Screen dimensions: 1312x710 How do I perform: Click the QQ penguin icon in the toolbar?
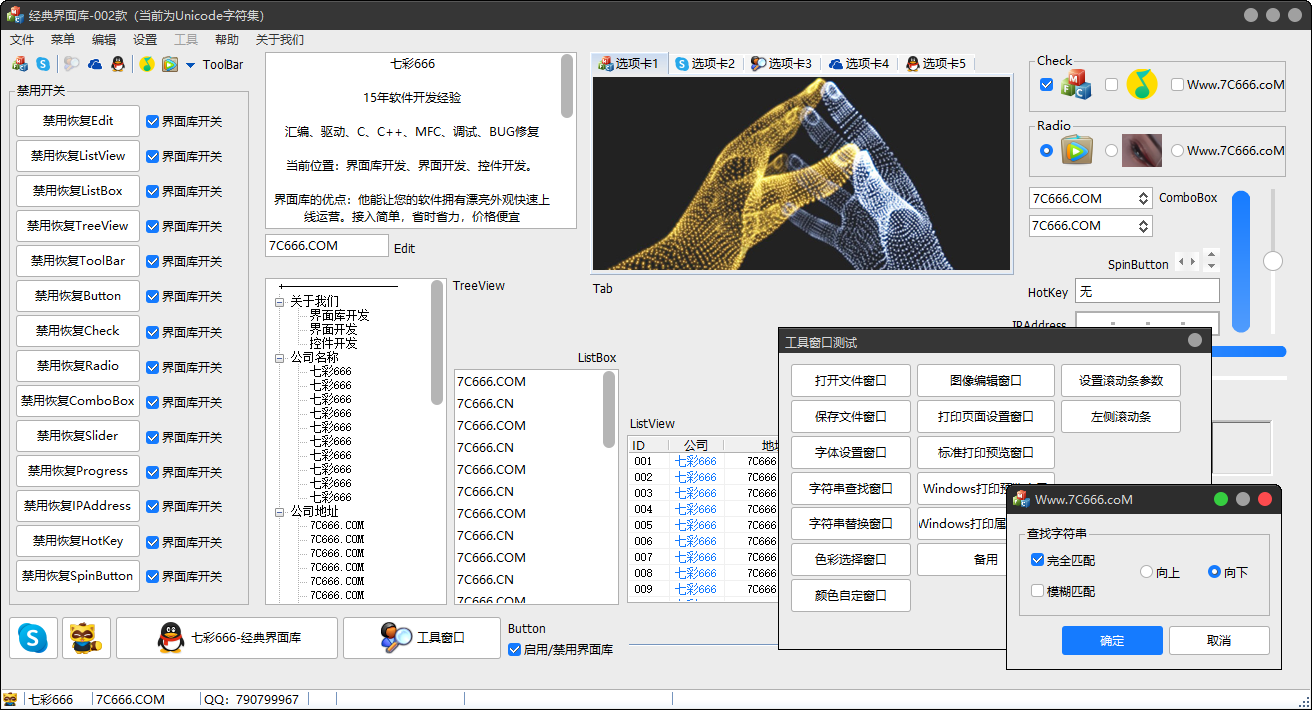click(x=118, y=64)
